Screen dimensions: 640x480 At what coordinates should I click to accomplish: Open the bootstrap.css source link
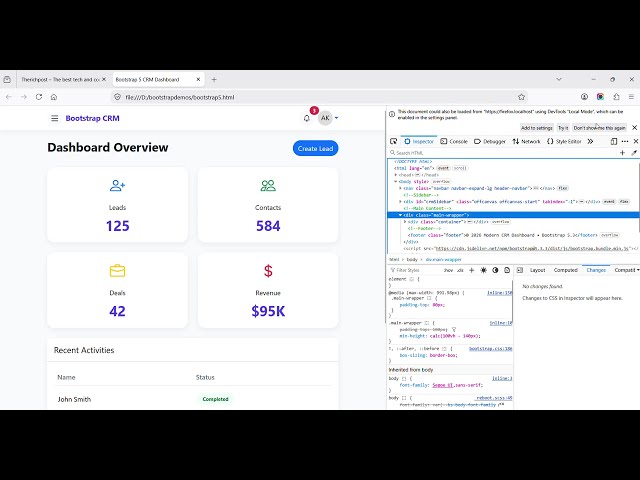[491, 349]
